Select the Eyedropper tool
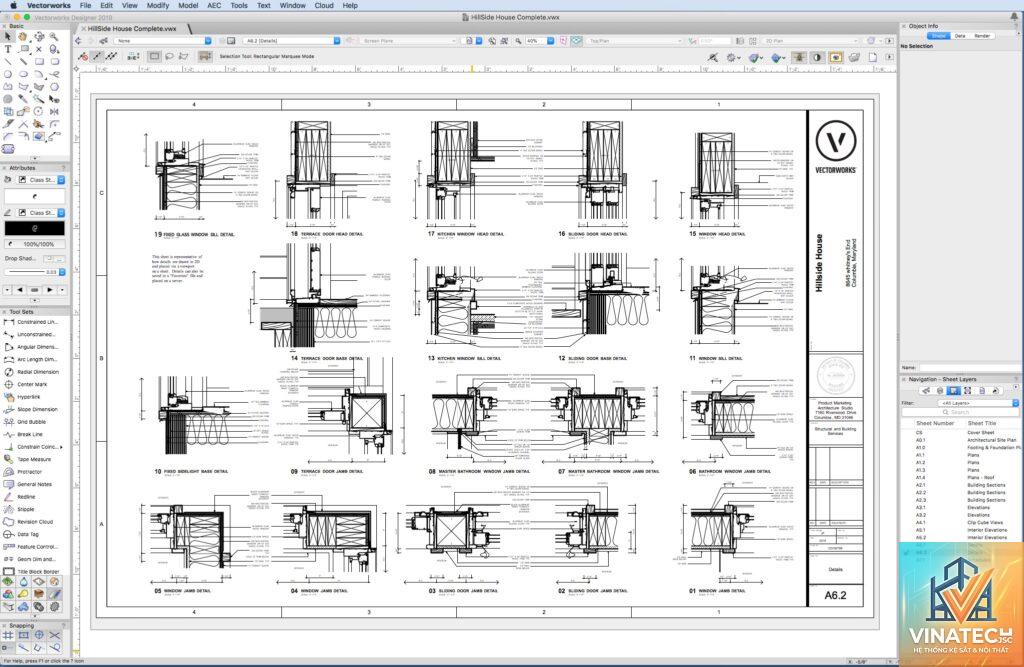 click(x=24, y=99)
